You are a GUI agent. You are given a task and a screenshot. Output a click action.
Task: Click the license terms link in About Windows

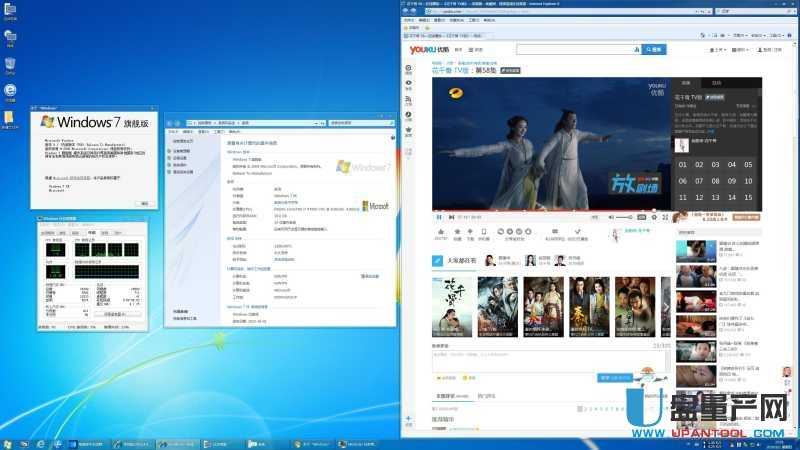[x=72, y=178]
